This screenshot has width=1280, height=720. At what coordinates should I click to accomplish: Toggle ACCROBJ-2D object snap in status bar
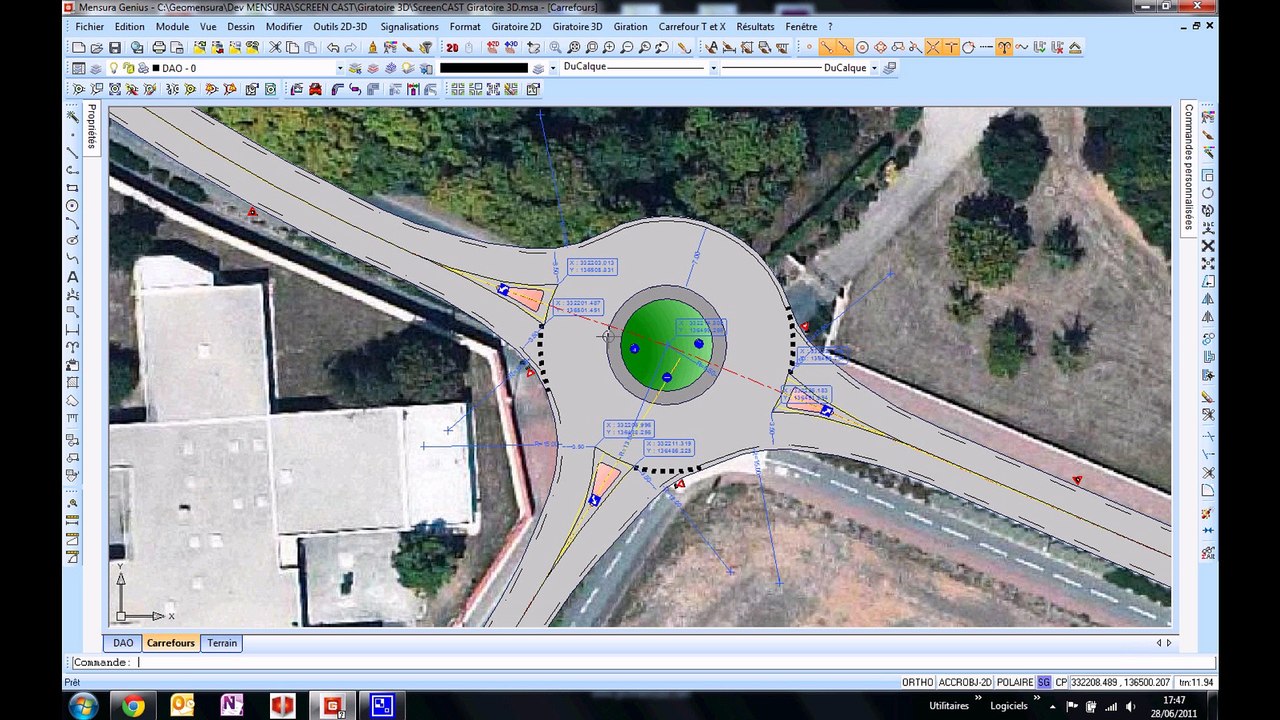965,682
